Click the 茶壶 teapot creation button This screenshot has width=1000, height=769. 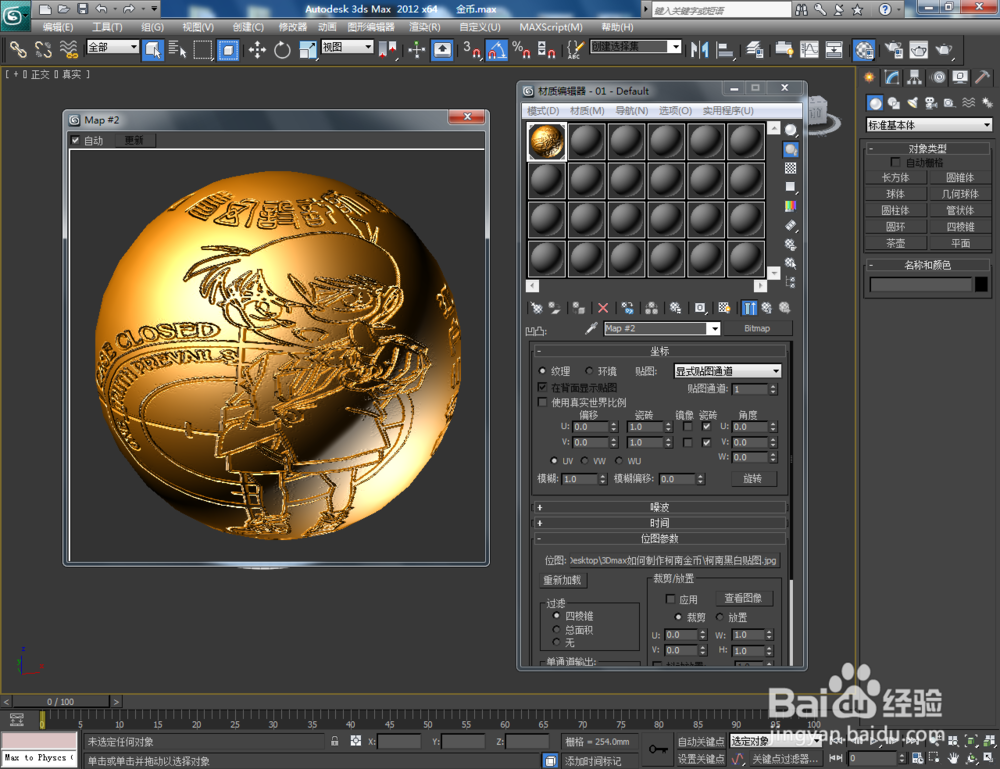(x=895, y=243)
